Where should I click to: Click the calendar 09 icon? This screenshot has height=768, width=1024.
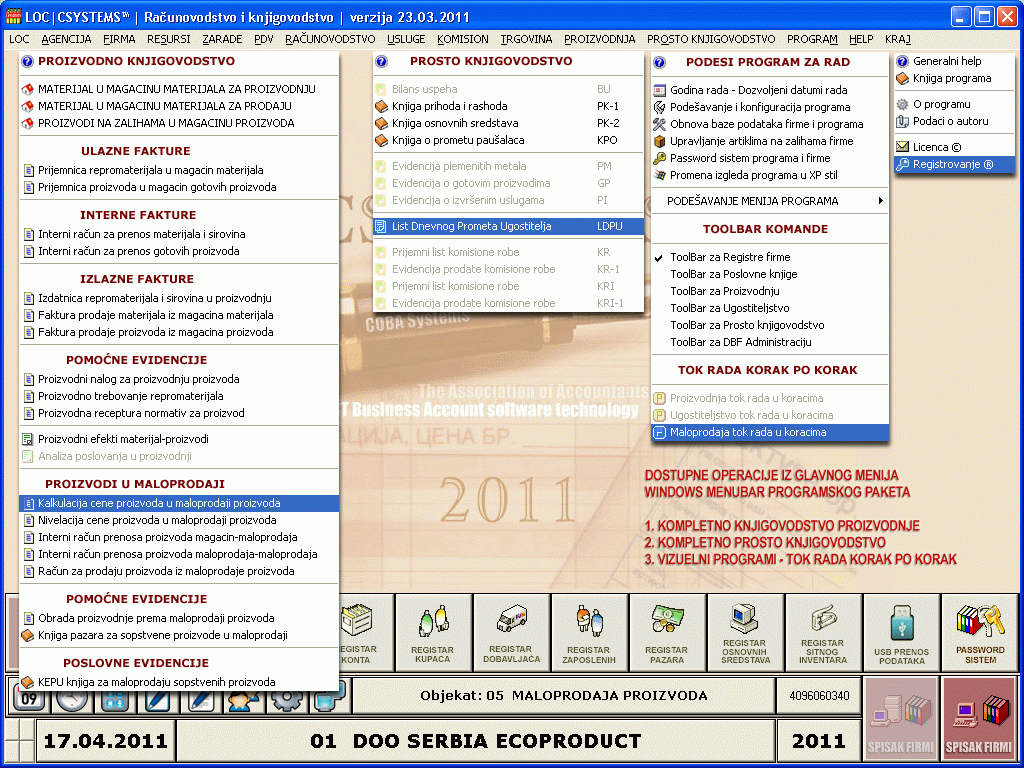tap(29, 699)
